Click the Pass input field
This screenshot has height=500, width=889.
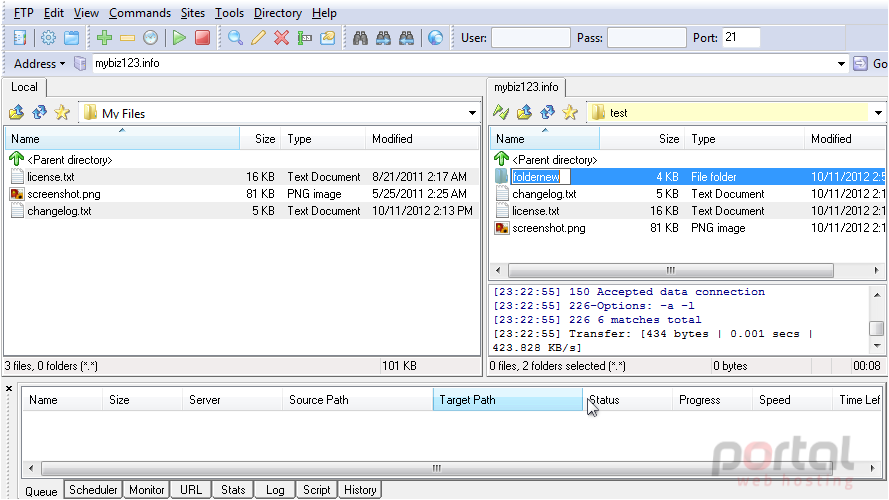(x=646, y=38)
